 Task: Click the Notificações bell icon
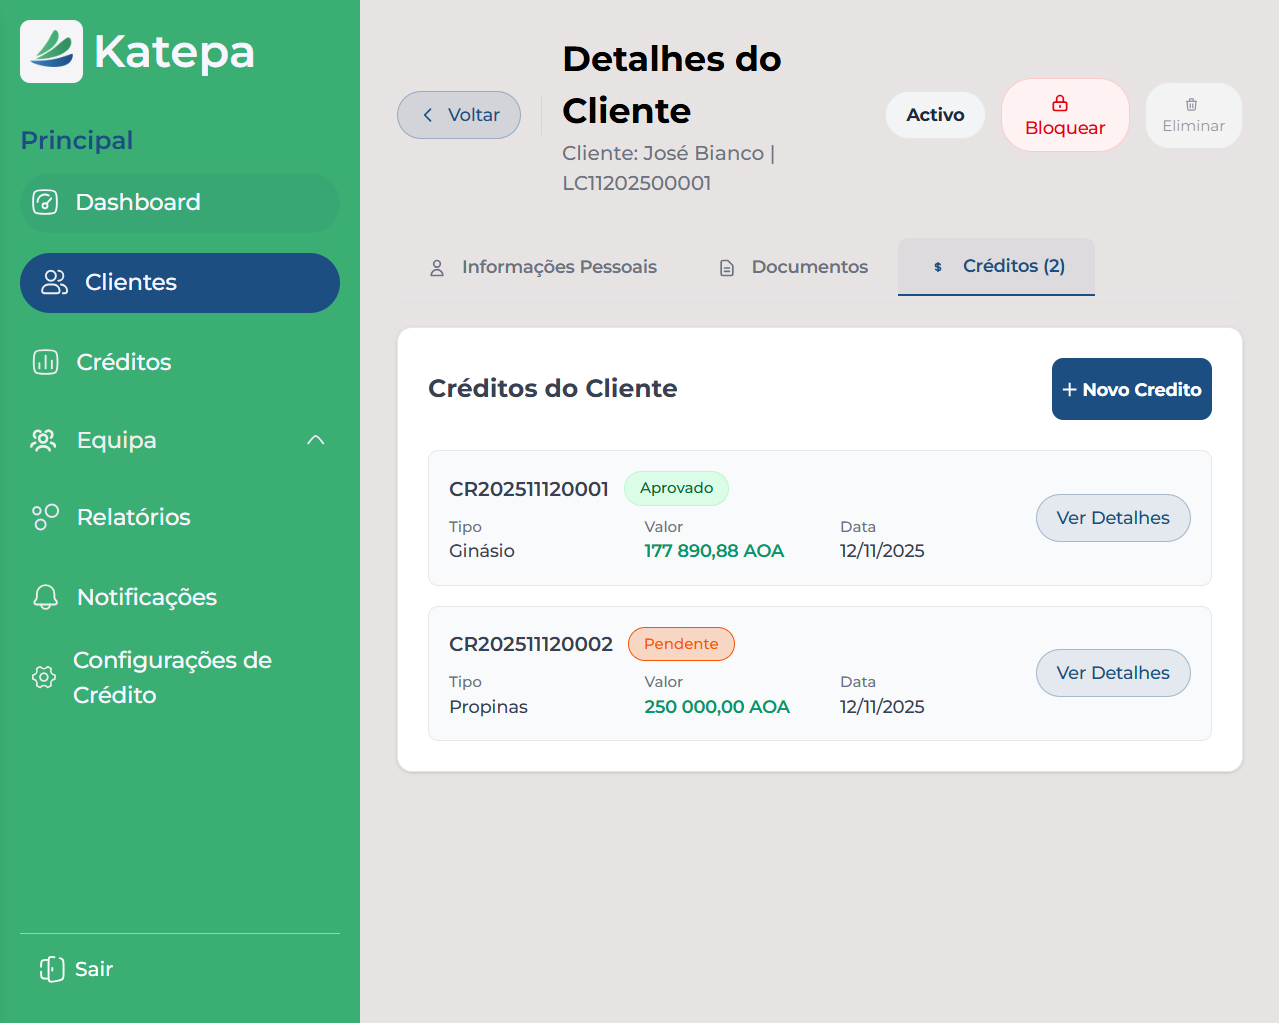point(45,596)
